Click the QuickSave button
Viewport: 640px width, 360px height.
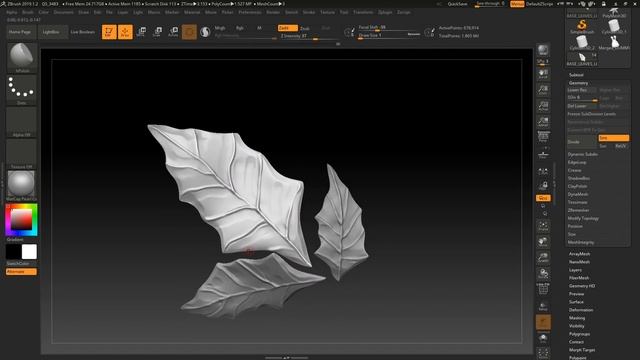(x=458, y=4)
